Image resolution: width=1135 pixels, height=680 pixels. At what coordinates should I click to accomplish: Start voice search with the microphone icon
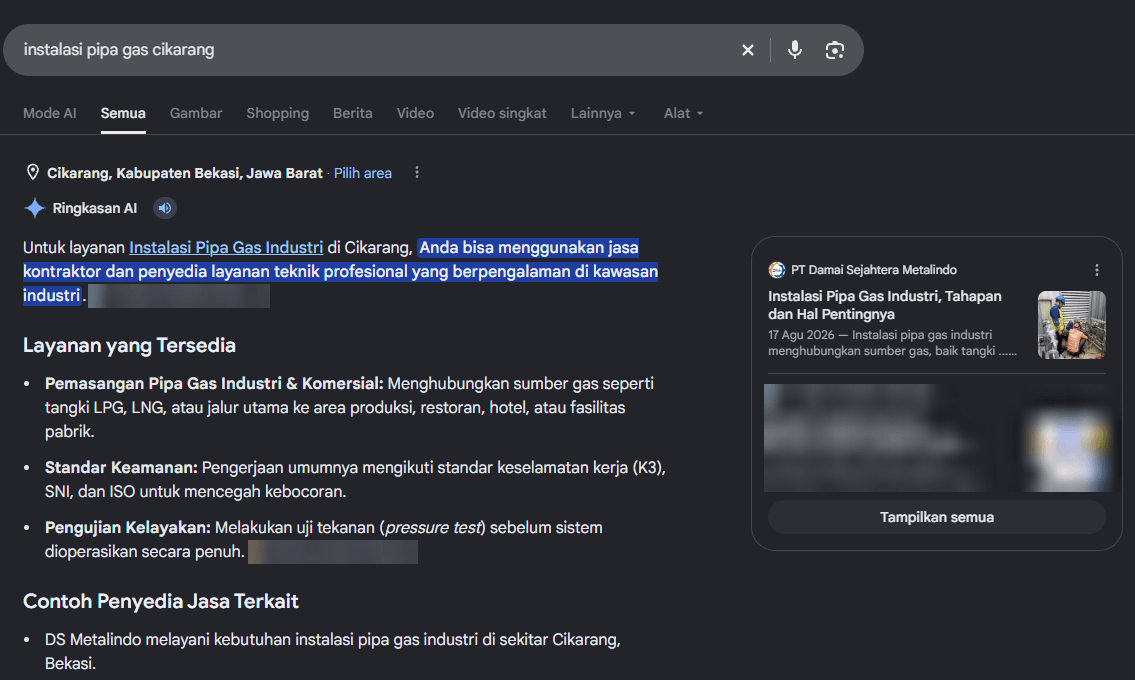click(795, 49)
